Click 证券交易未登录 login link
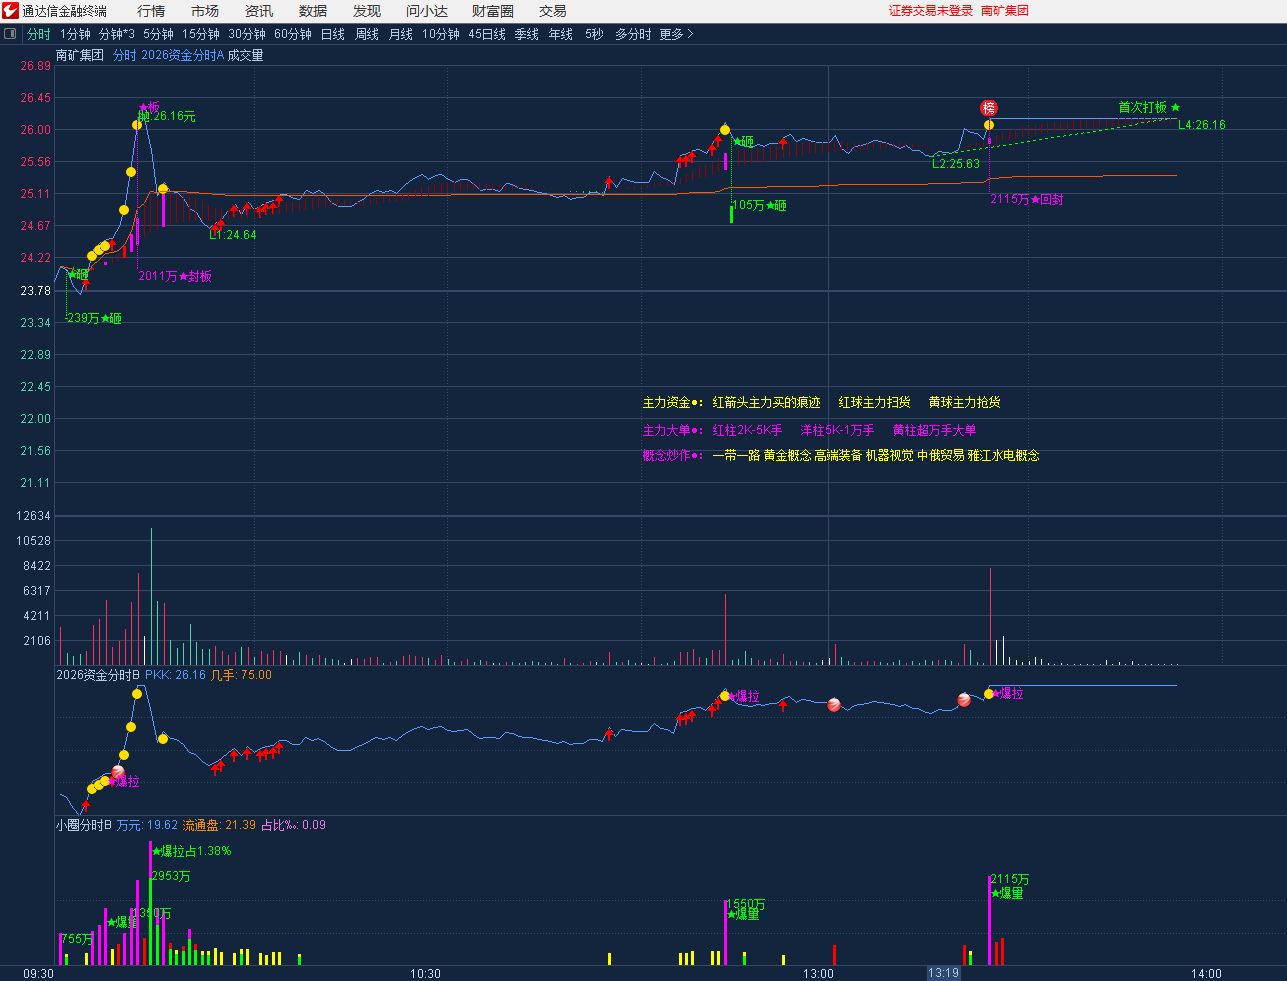1287x981 pixels. coord(930,11)
